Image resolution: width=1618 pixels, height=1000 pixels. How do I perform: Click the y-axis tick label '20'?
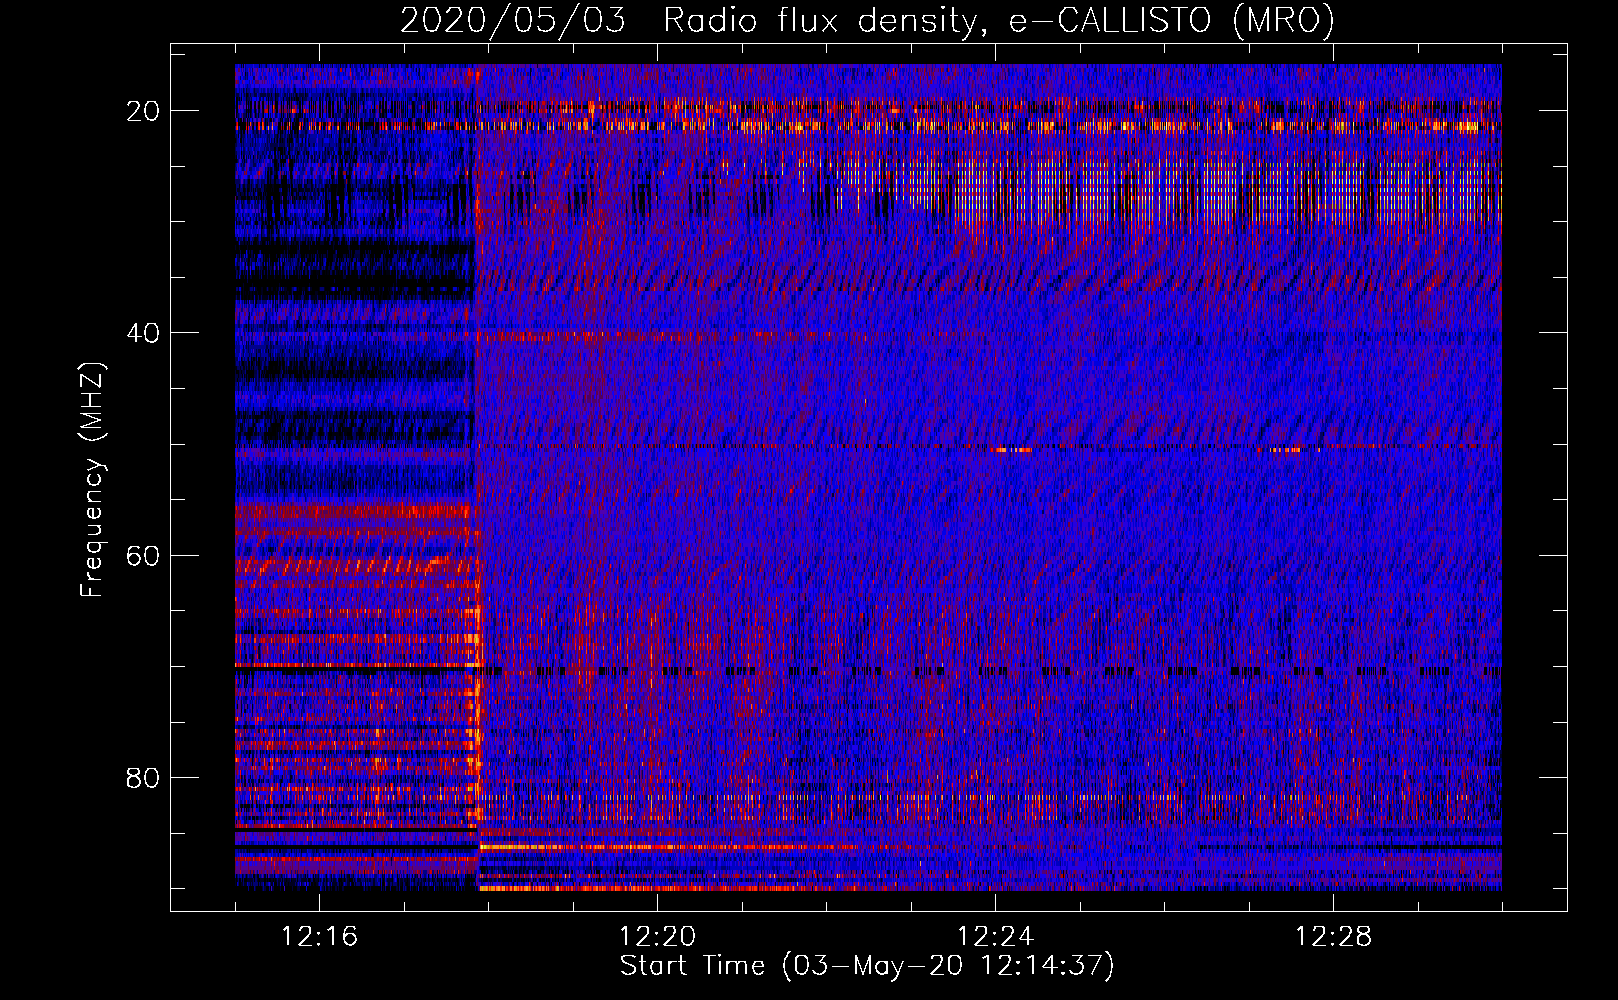(144, 111)
